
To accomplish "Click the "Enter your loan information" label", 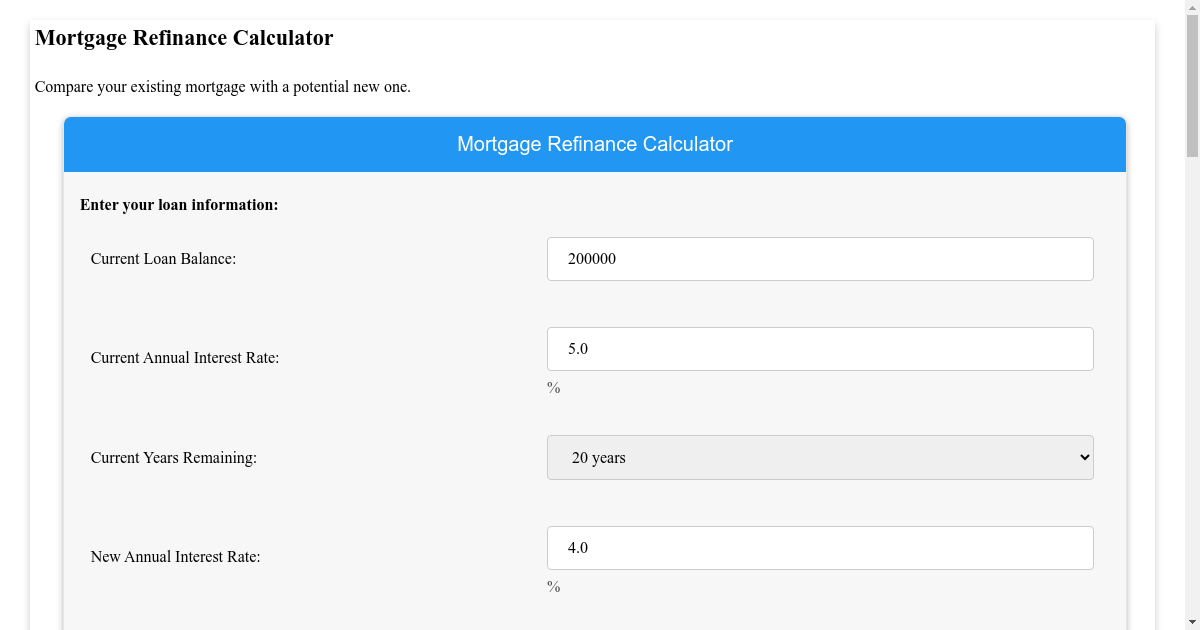I will click(x=179, y=204).
